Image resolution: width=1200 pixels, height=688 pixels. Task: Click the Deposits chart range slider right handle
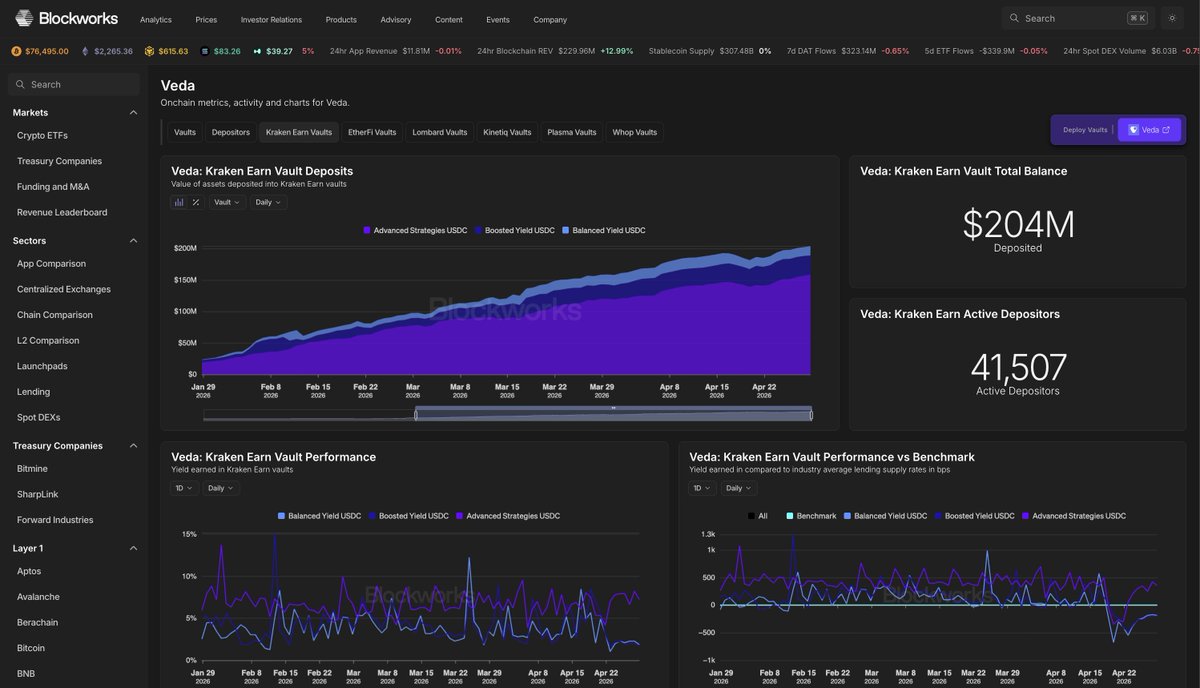811,415
